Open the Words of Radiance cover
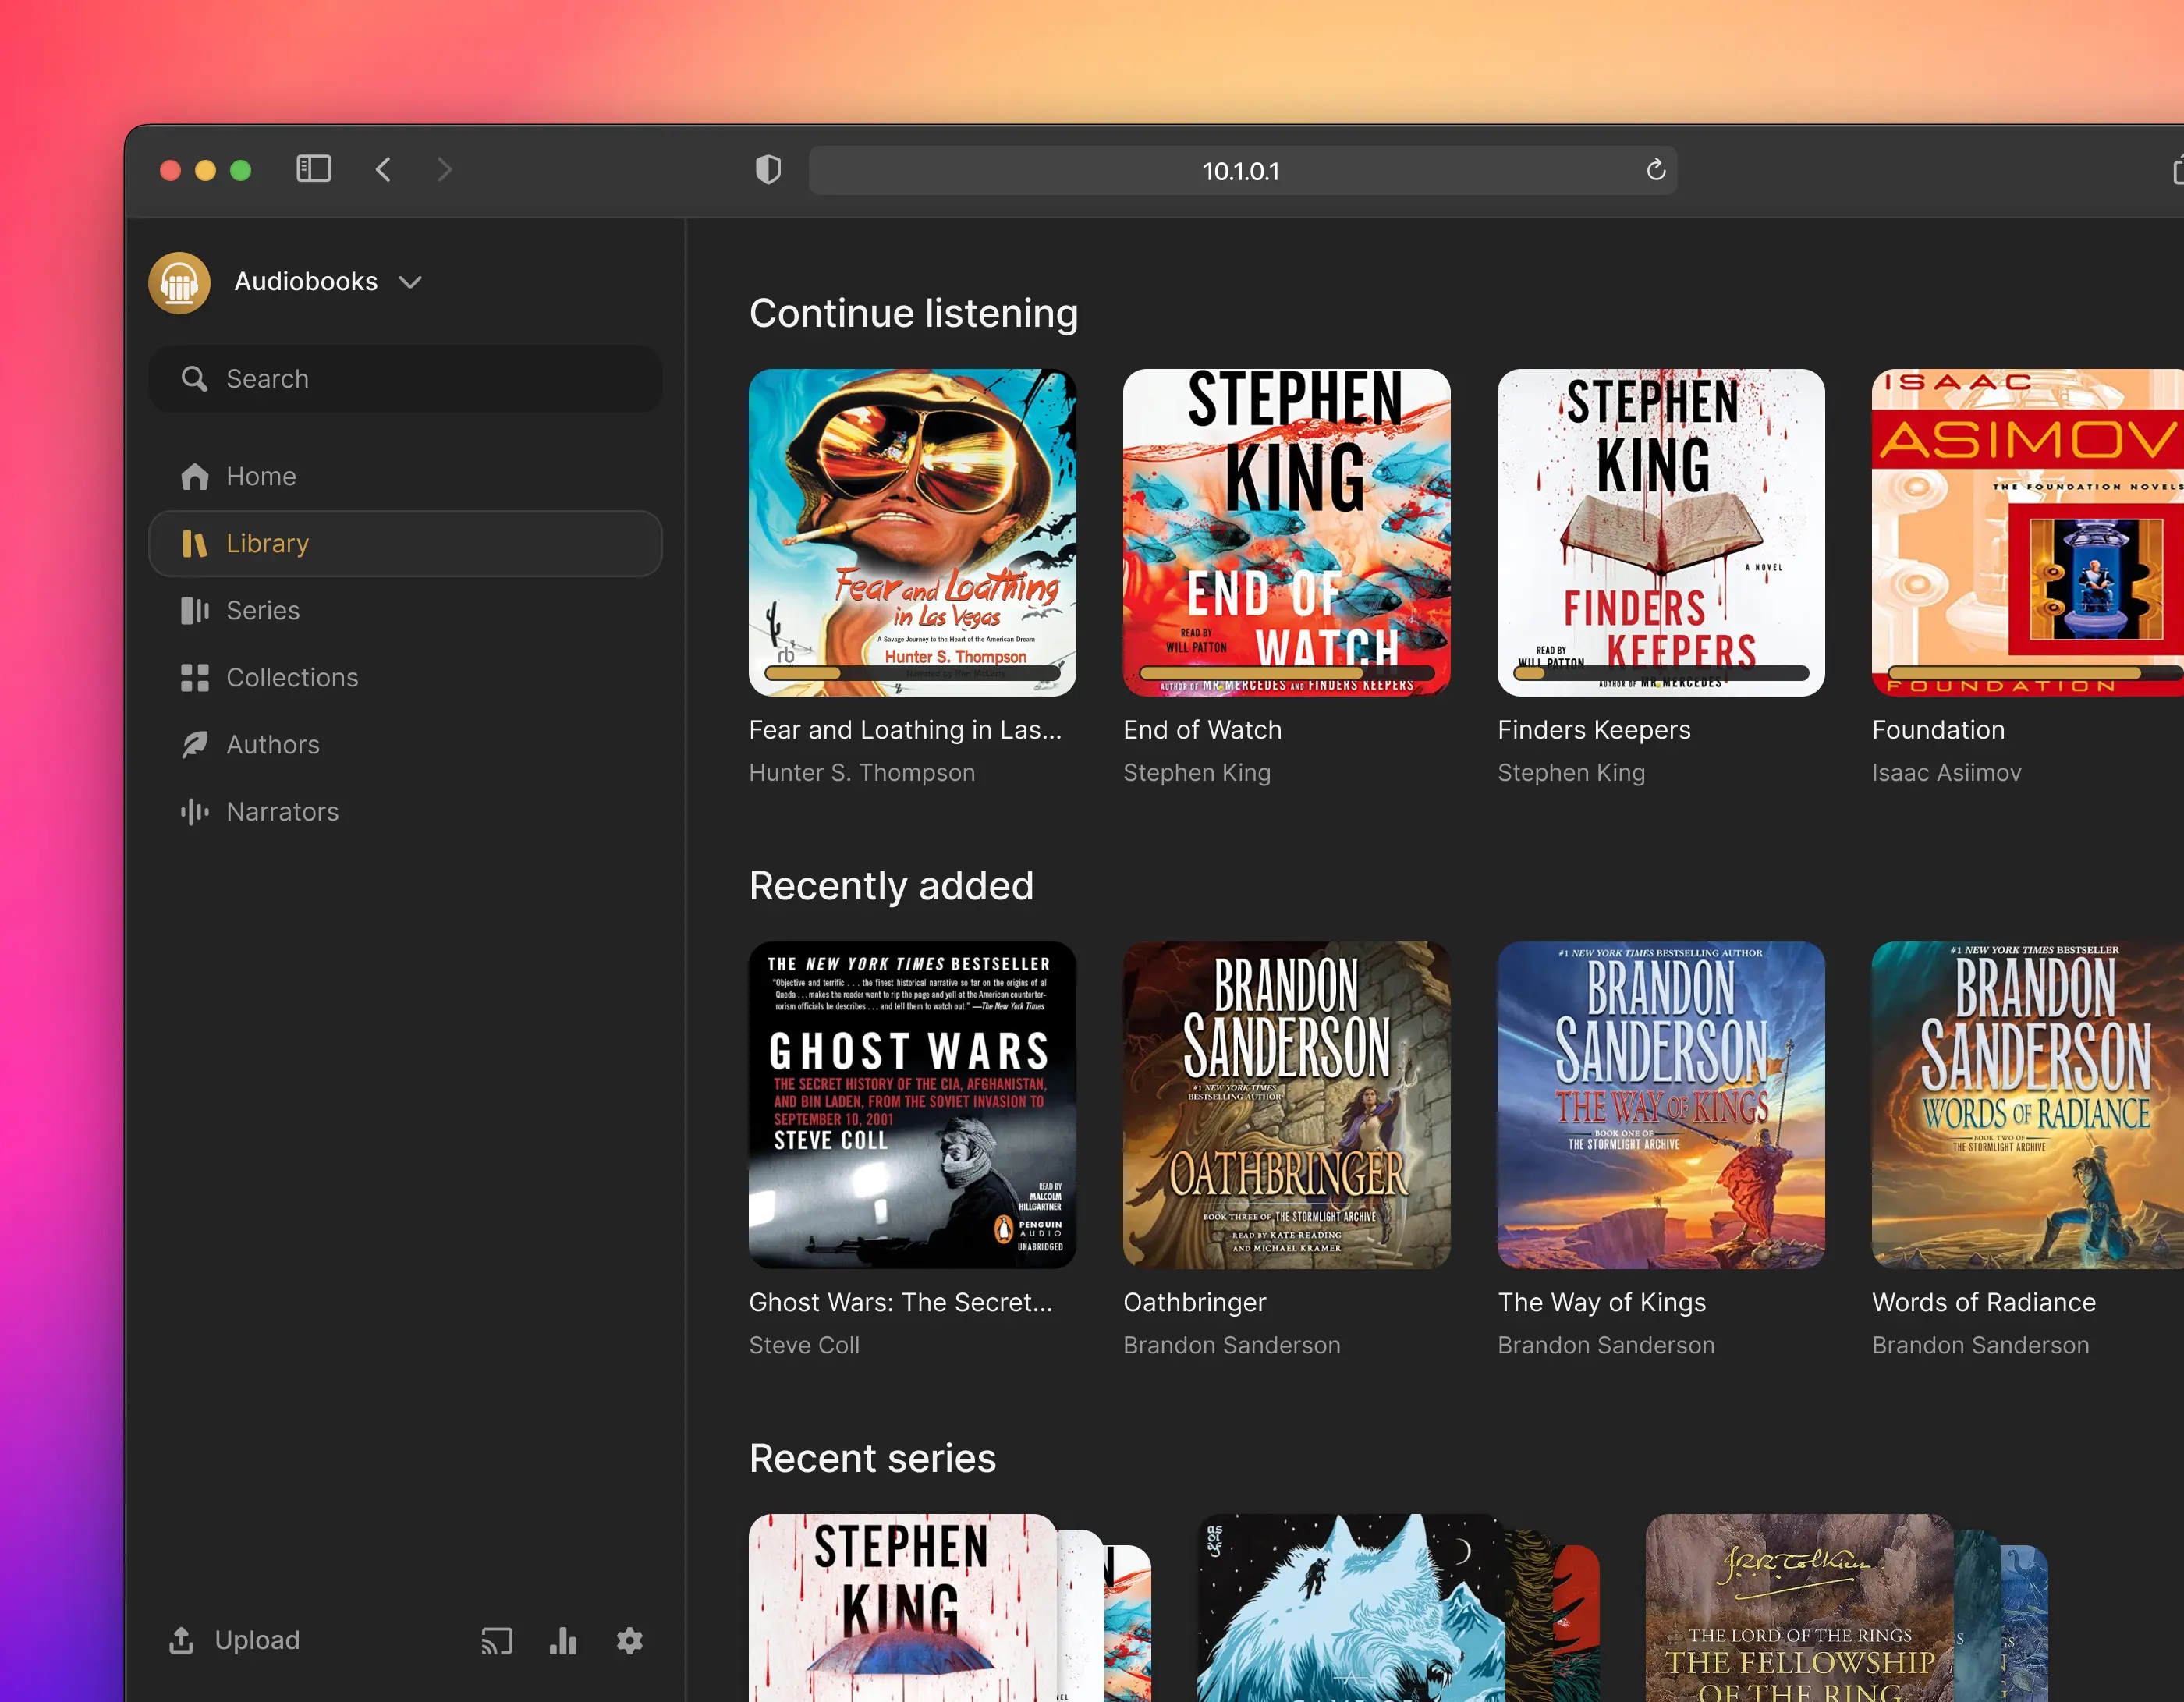 pos(2028,1105)
